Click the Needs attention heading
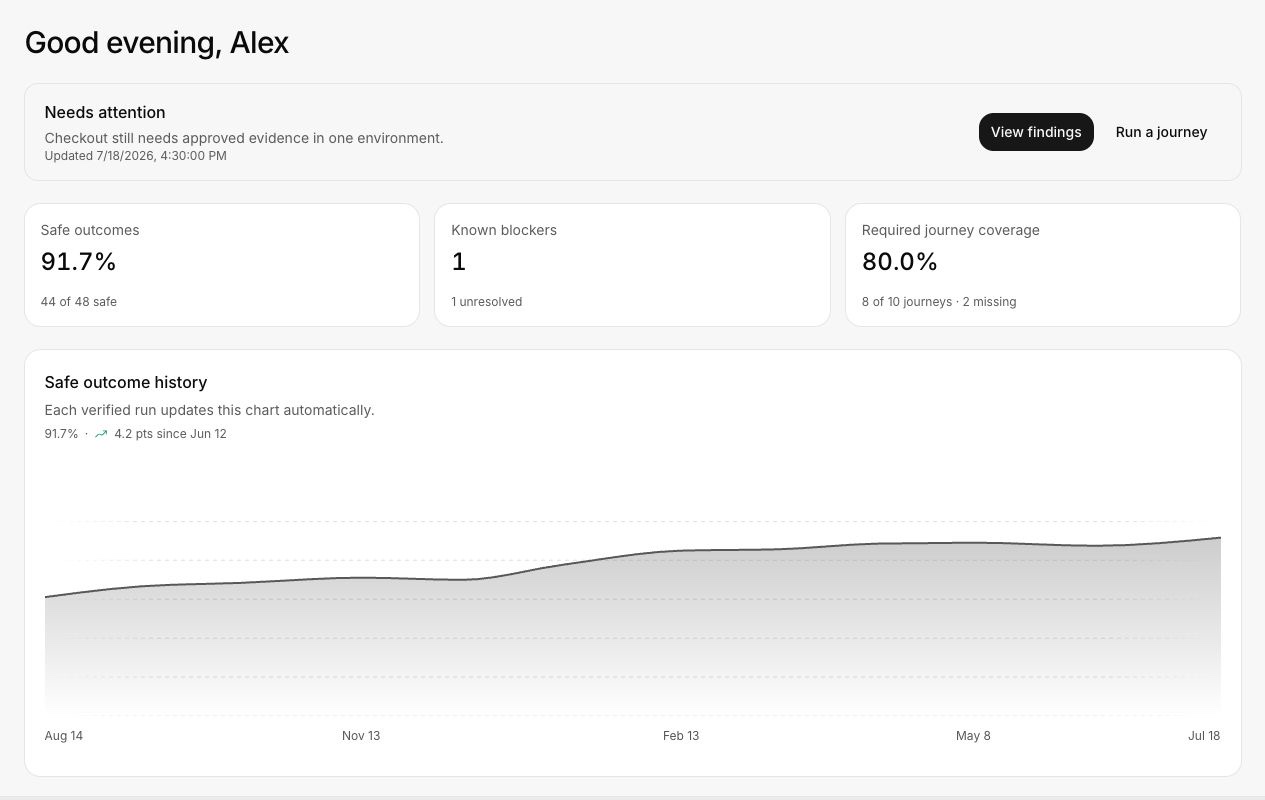 point(105,112)
